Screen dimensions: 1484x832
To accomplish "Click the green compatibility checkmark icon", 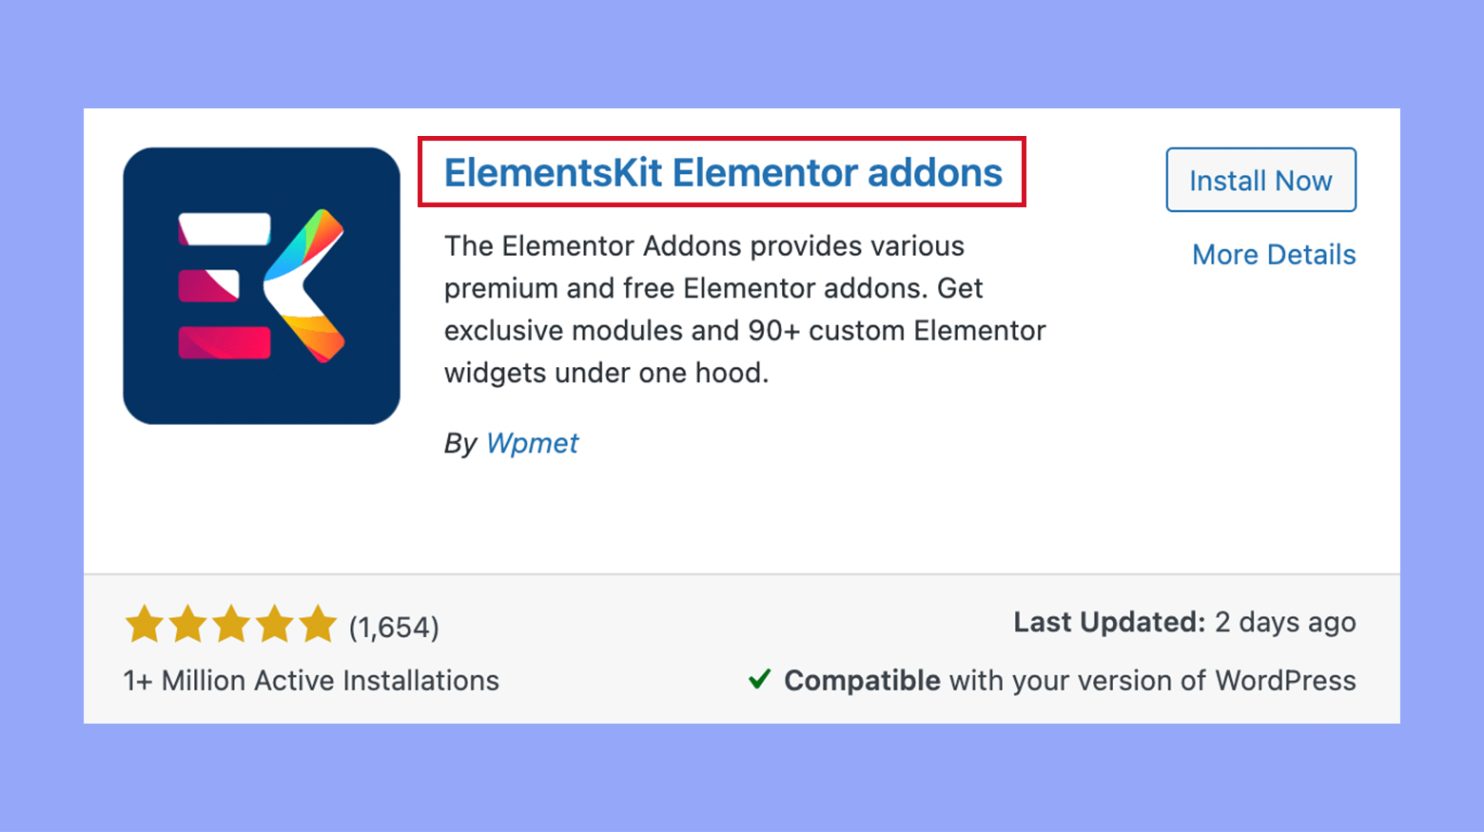I will point(760,680).
